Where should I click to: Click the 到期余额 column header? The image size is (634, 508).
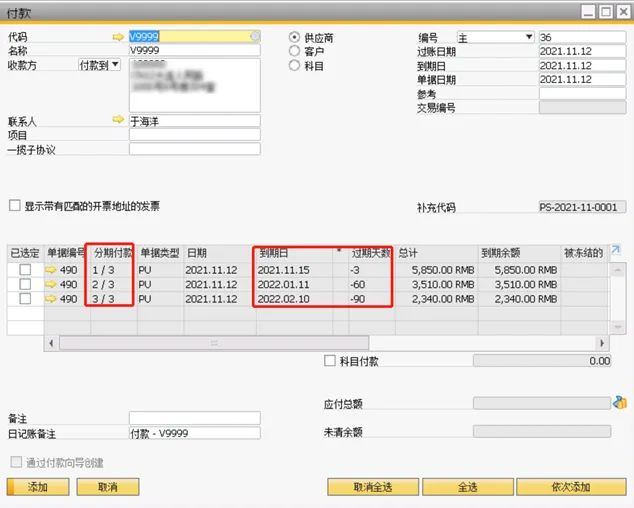pos(519,253)
